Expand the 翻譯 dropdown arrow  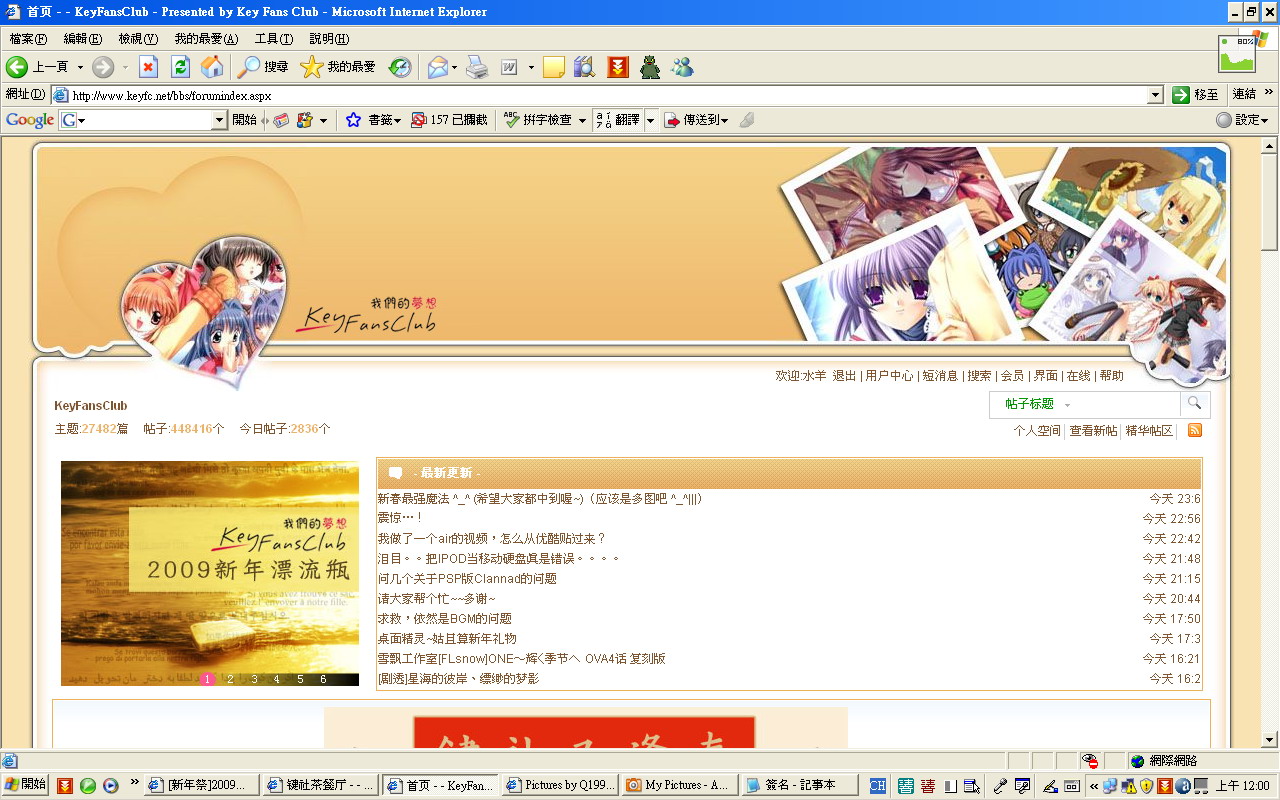pyautogui.click(x=650, y=120)
